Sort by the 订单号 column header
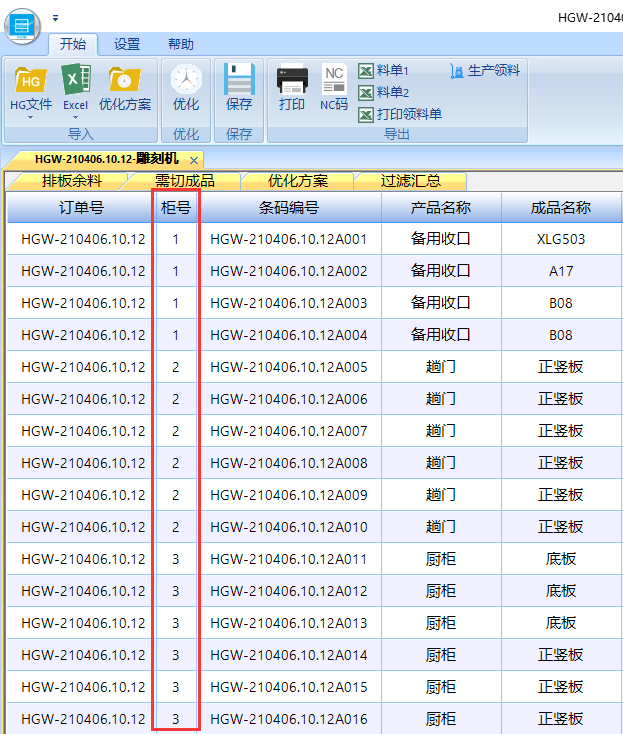This screenshot has width=623, height=734. click(81, 207)
